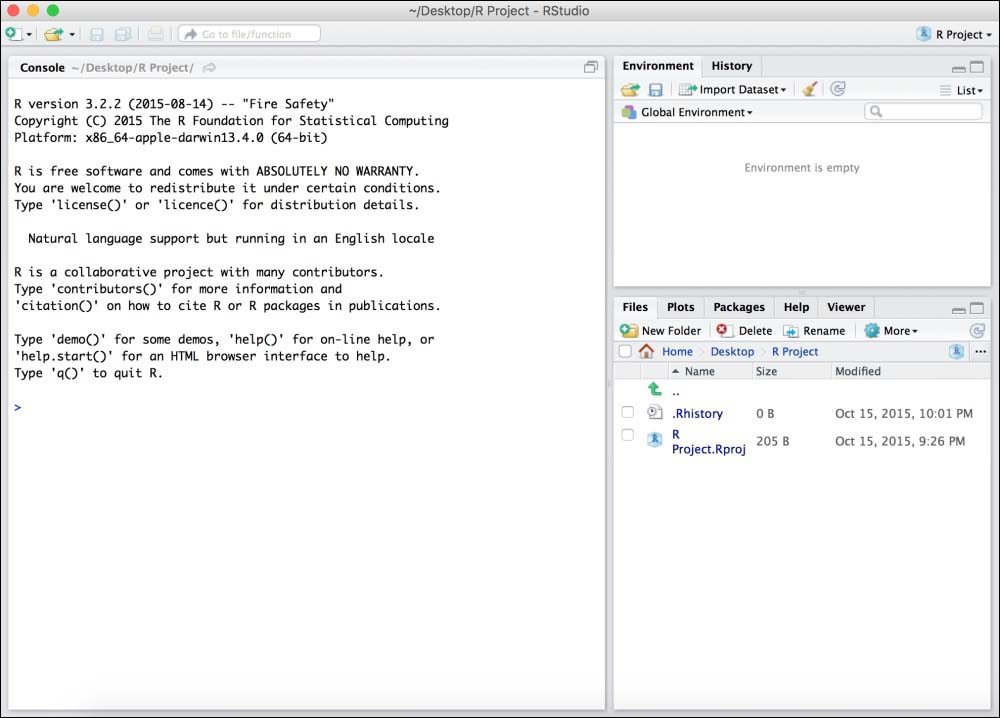Viewport: 1000px width, 718px height.
Task: Click the .Rhistory file type icon
Action: [x=655, y=413]
